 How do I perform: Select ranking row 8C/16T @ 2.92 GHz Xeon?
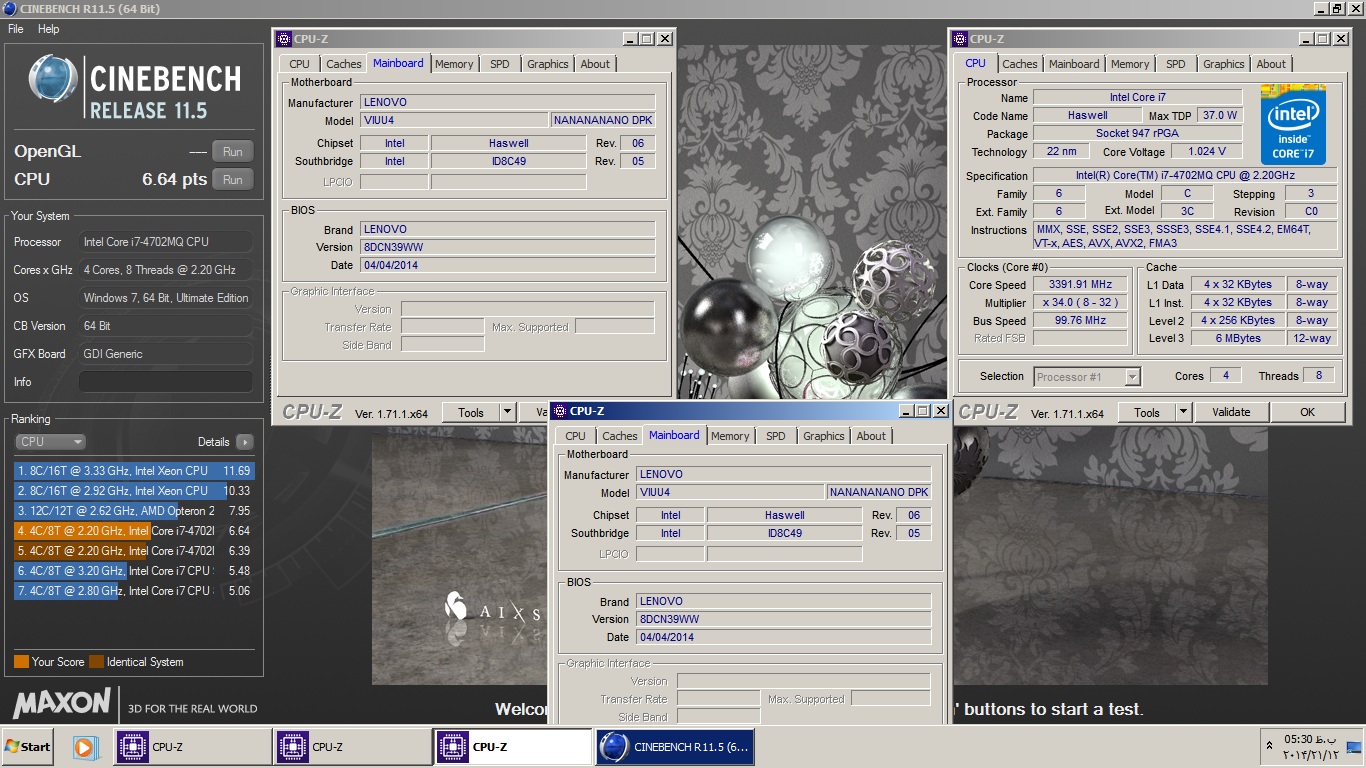(x=134, y=491)
